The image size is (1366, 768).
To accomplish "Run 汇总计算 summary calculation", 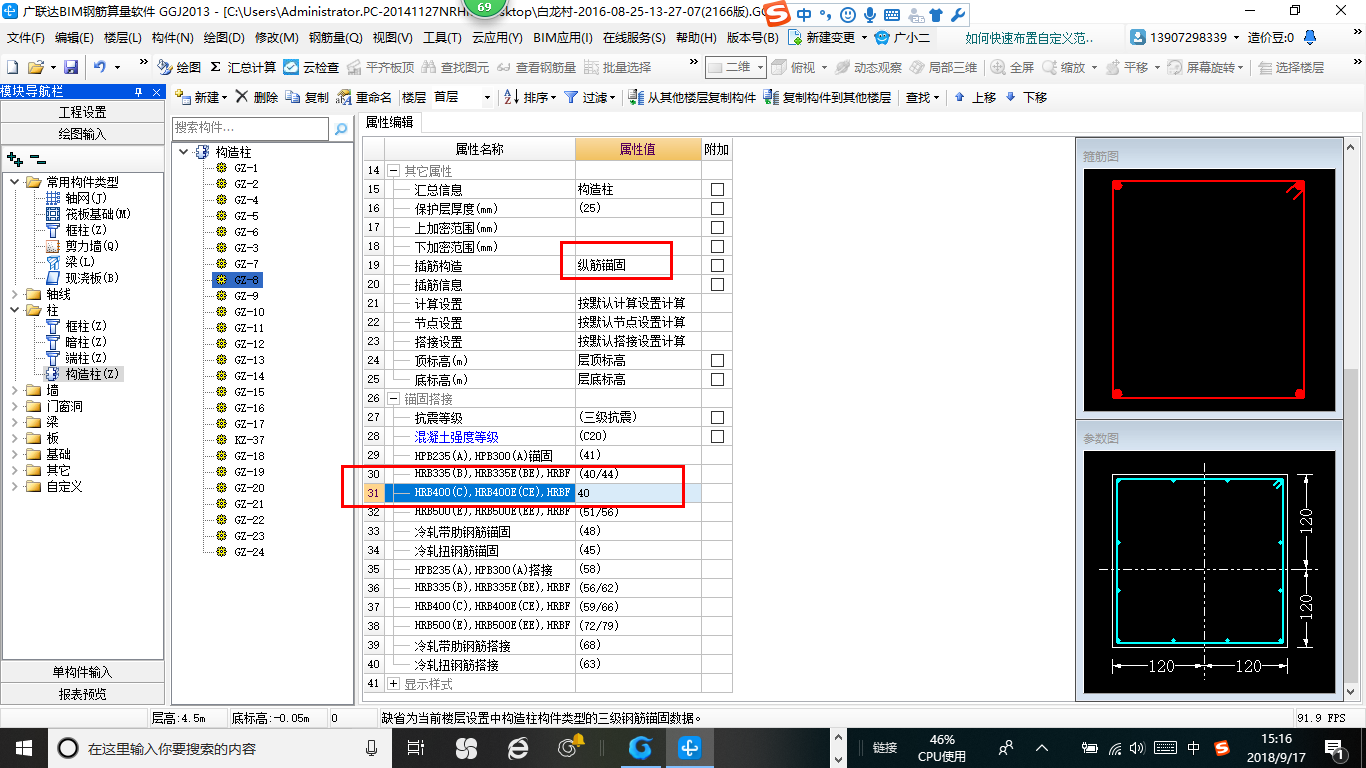I will (x=243, y=67).
